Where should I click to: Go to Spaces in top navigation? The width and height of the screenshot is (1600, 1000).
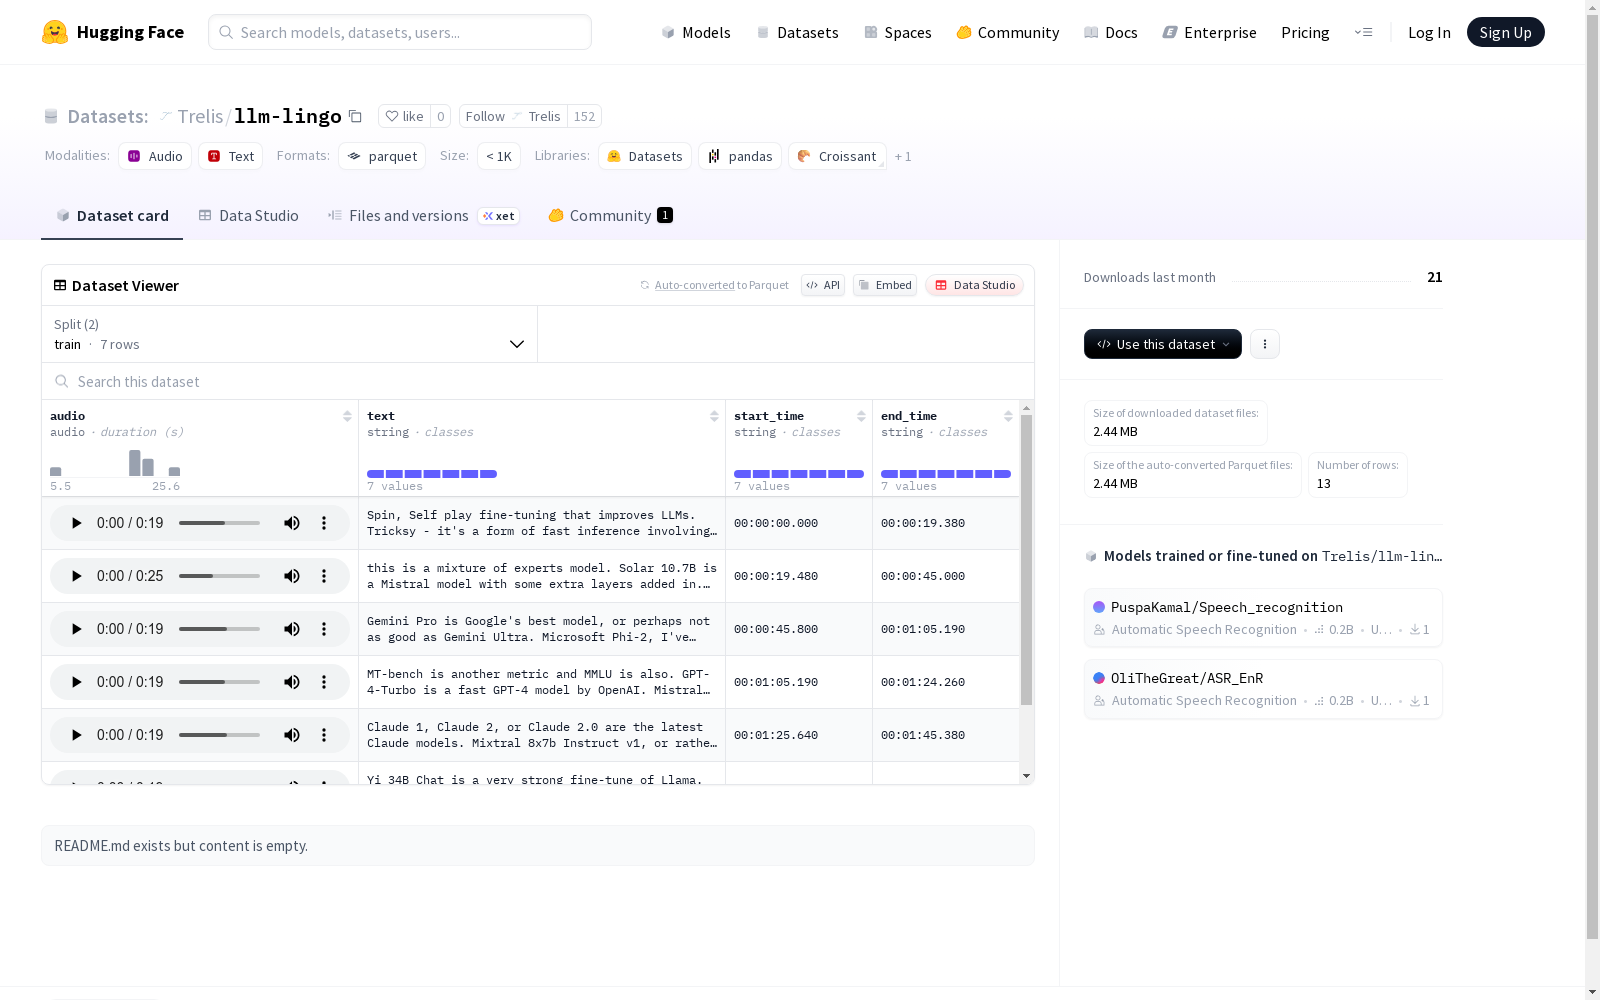point(898,32)
